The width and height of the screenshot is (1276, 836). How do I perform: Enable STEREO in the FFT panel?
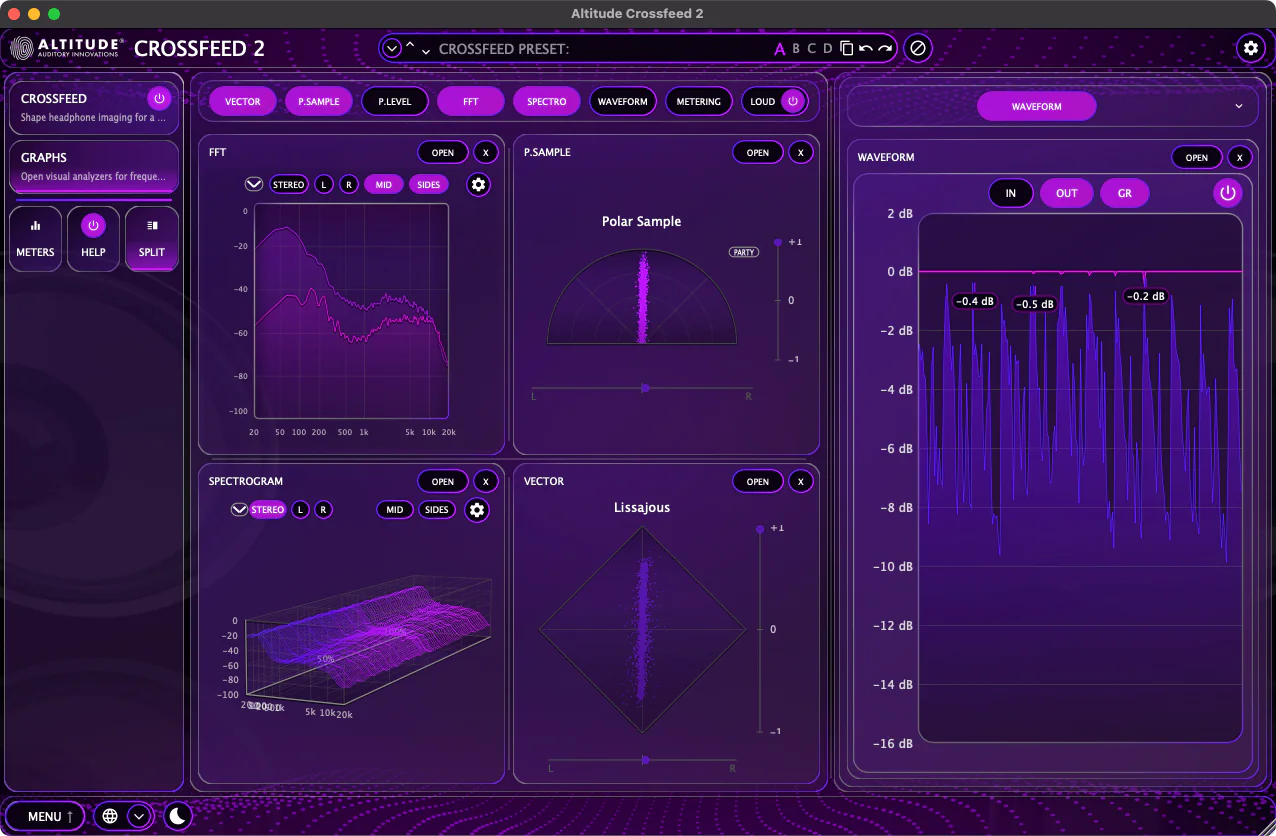tap(289, 185)
